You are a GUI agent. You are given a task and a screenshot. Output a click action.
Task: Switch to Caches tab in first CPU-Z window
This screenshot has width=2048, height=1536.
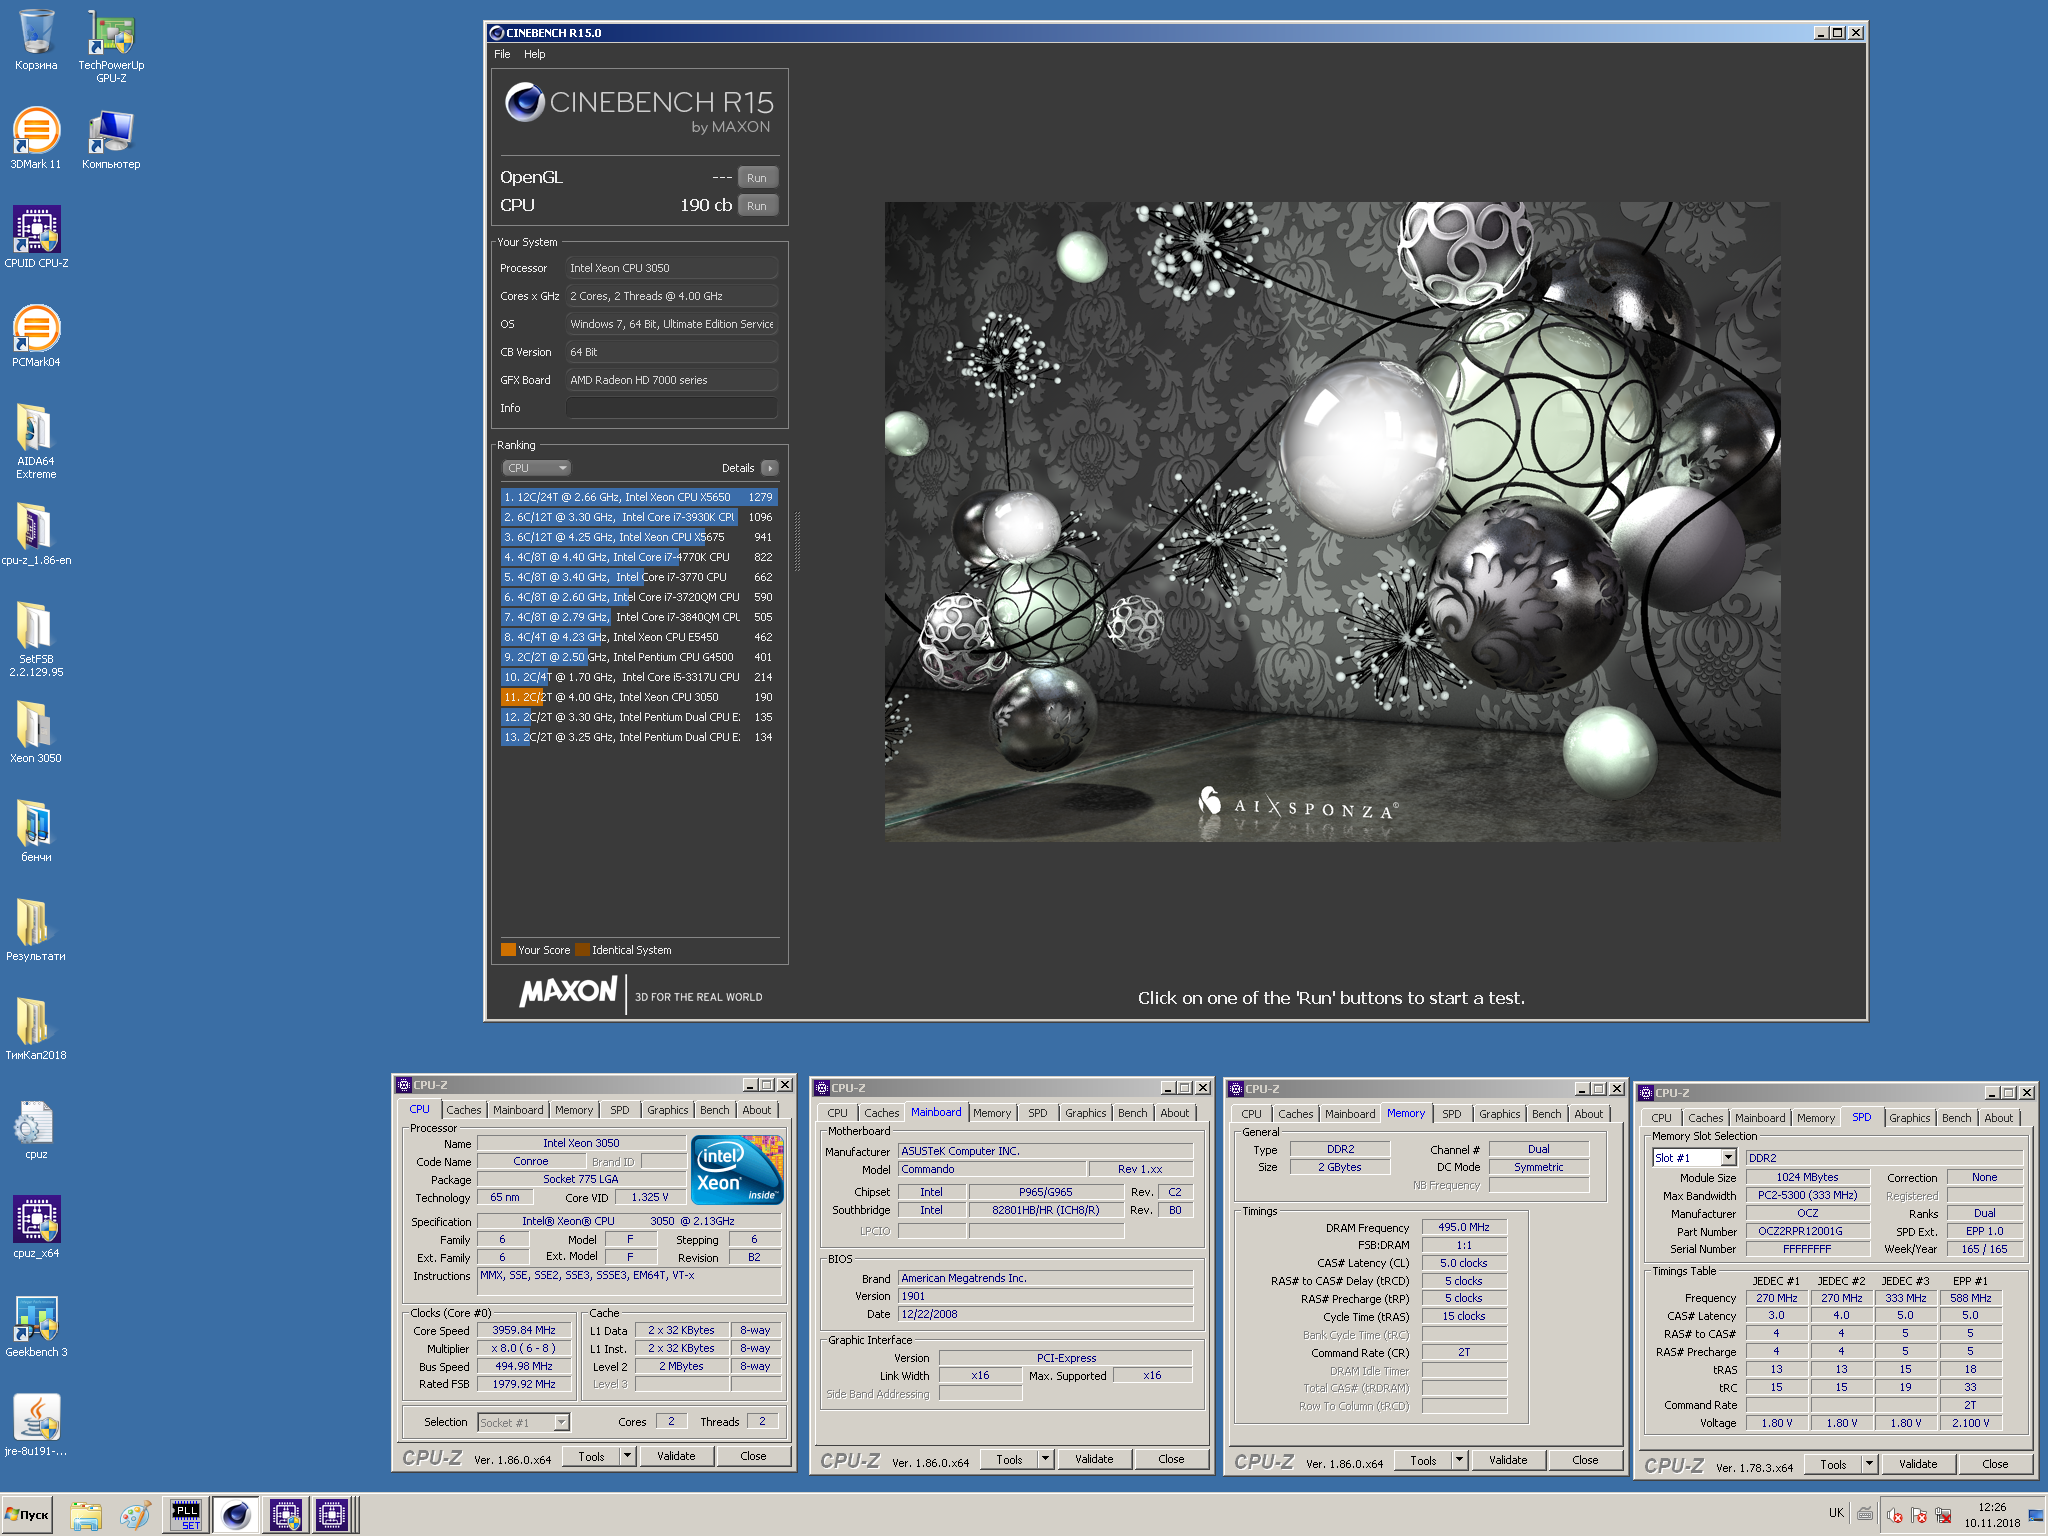point(463,1110)
